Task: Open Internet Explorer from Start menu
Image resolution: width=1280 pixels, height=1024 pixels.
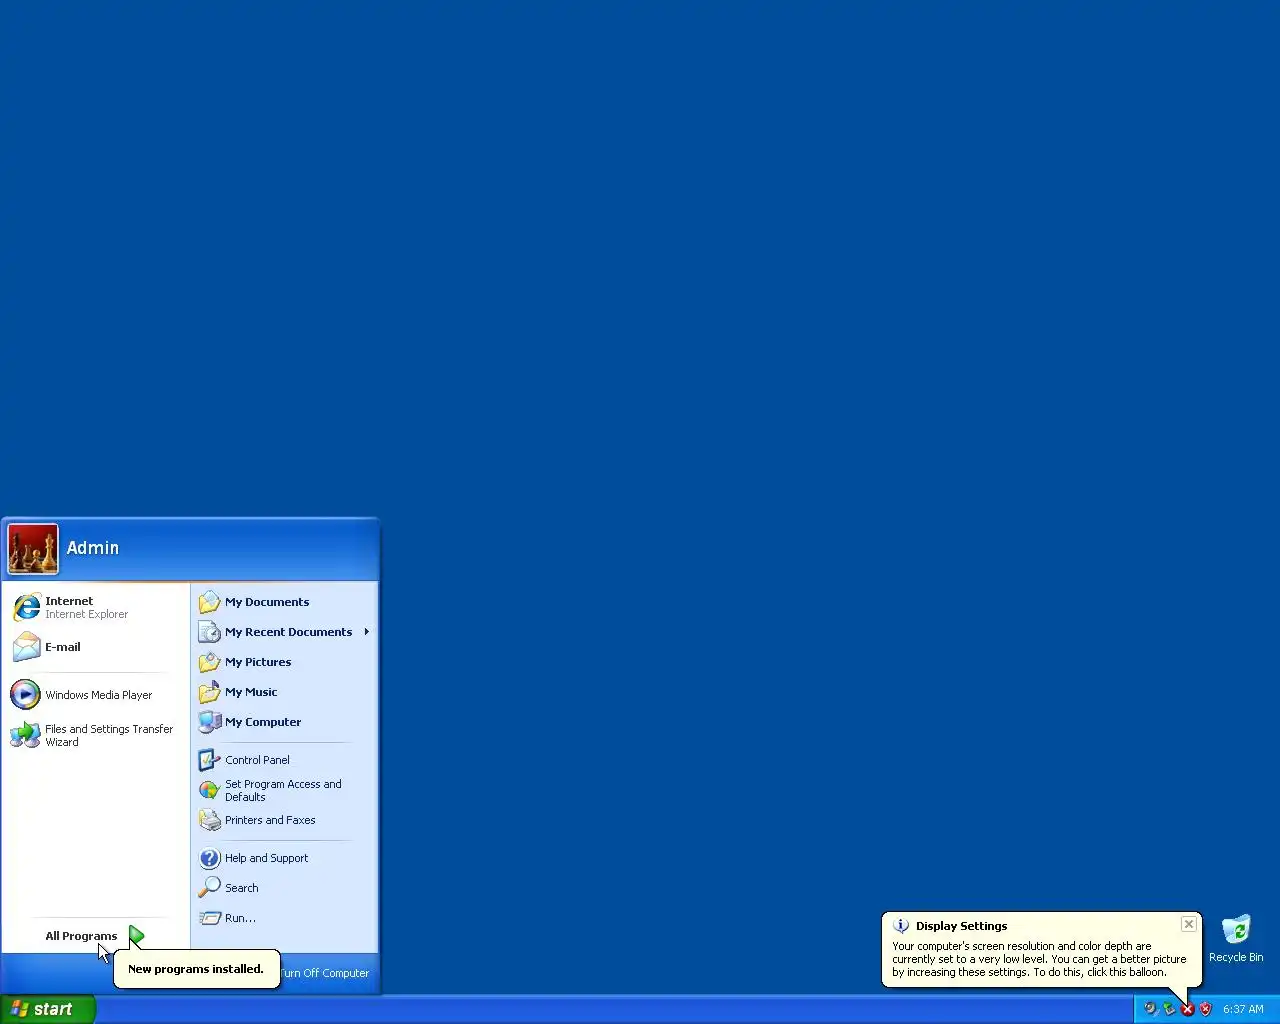Action: (96, 607)
